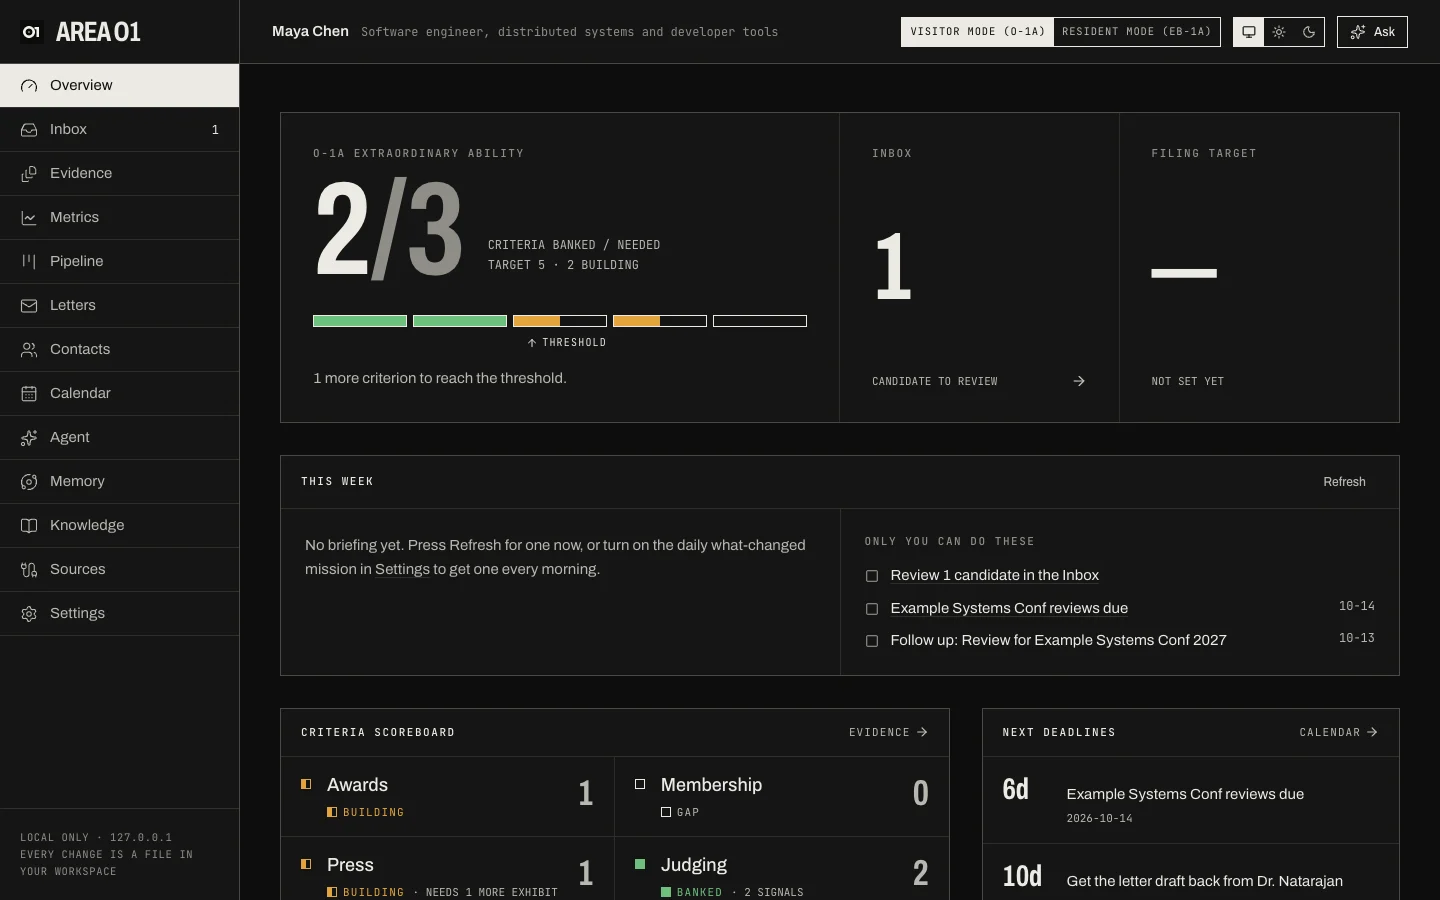Click the Inbox tray icon in sidebar
Screen dimensions: 1440x900
point(29,130)
